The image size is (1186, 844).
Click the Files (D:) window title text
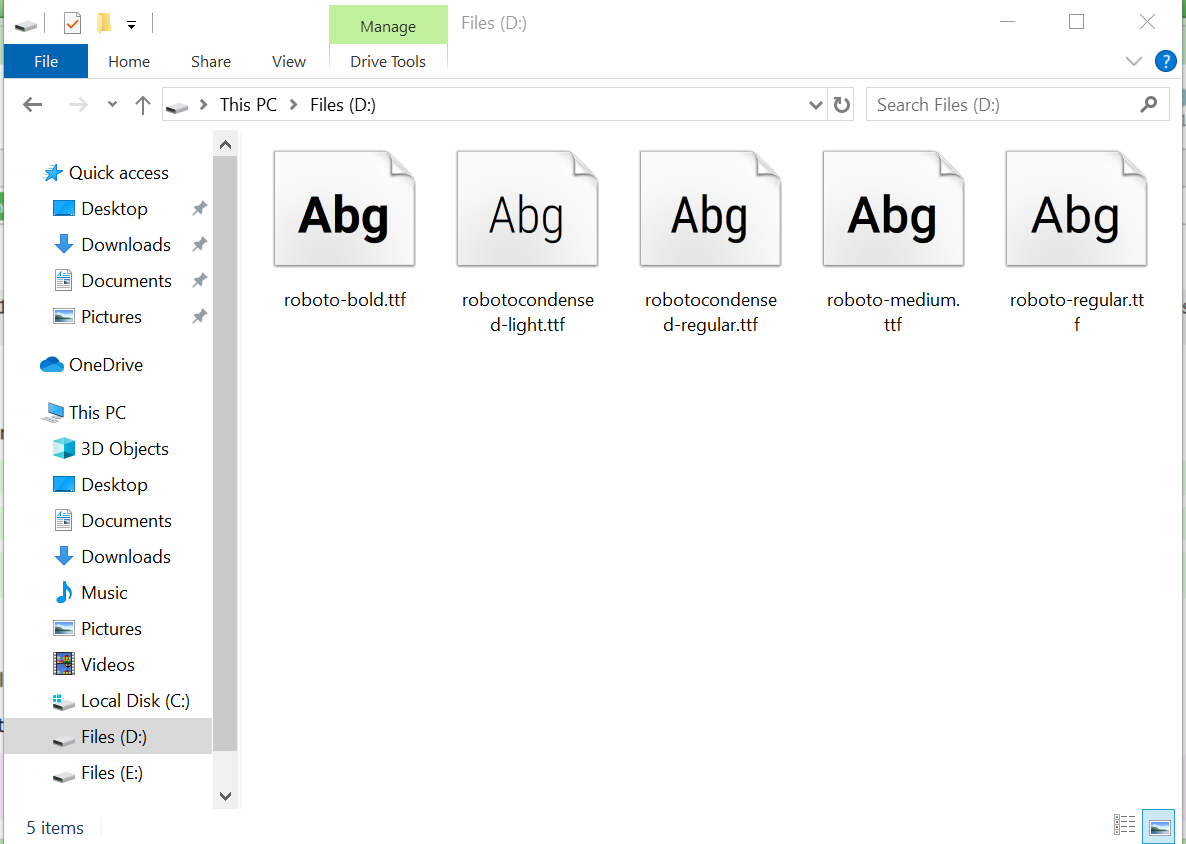494,23
